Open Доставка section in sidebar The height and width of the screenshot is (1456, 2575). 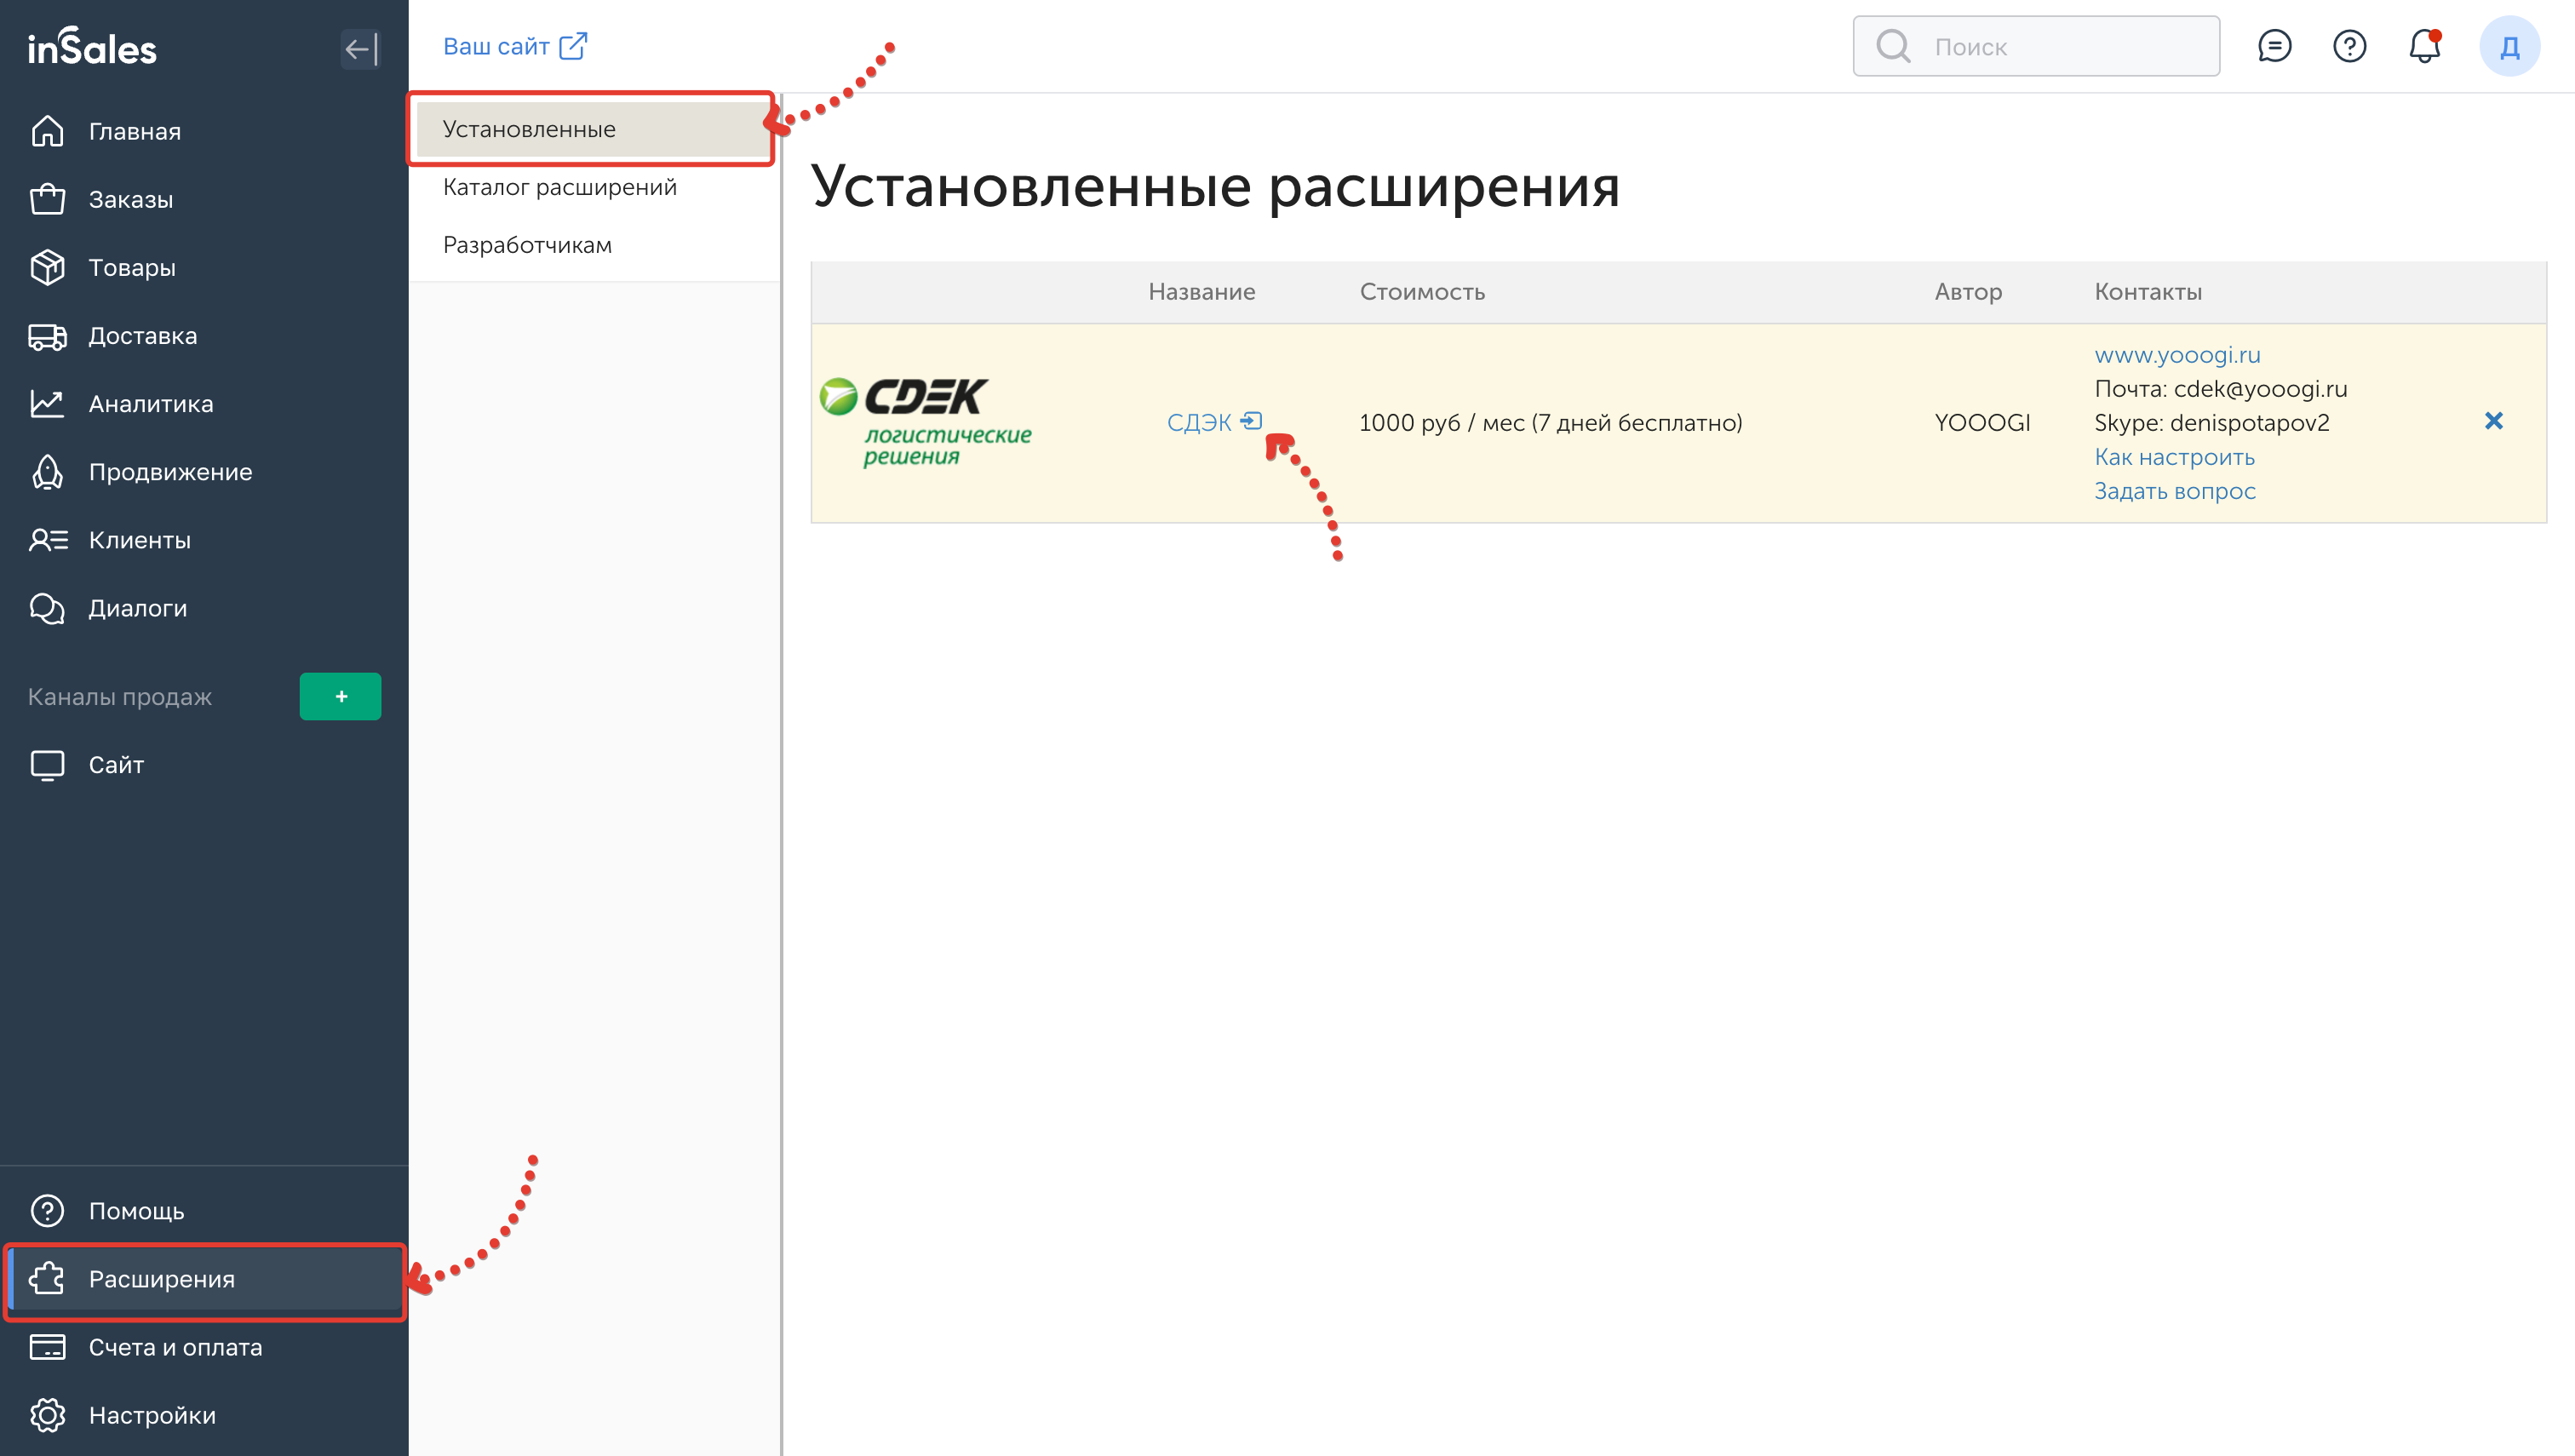coord(142,335)
